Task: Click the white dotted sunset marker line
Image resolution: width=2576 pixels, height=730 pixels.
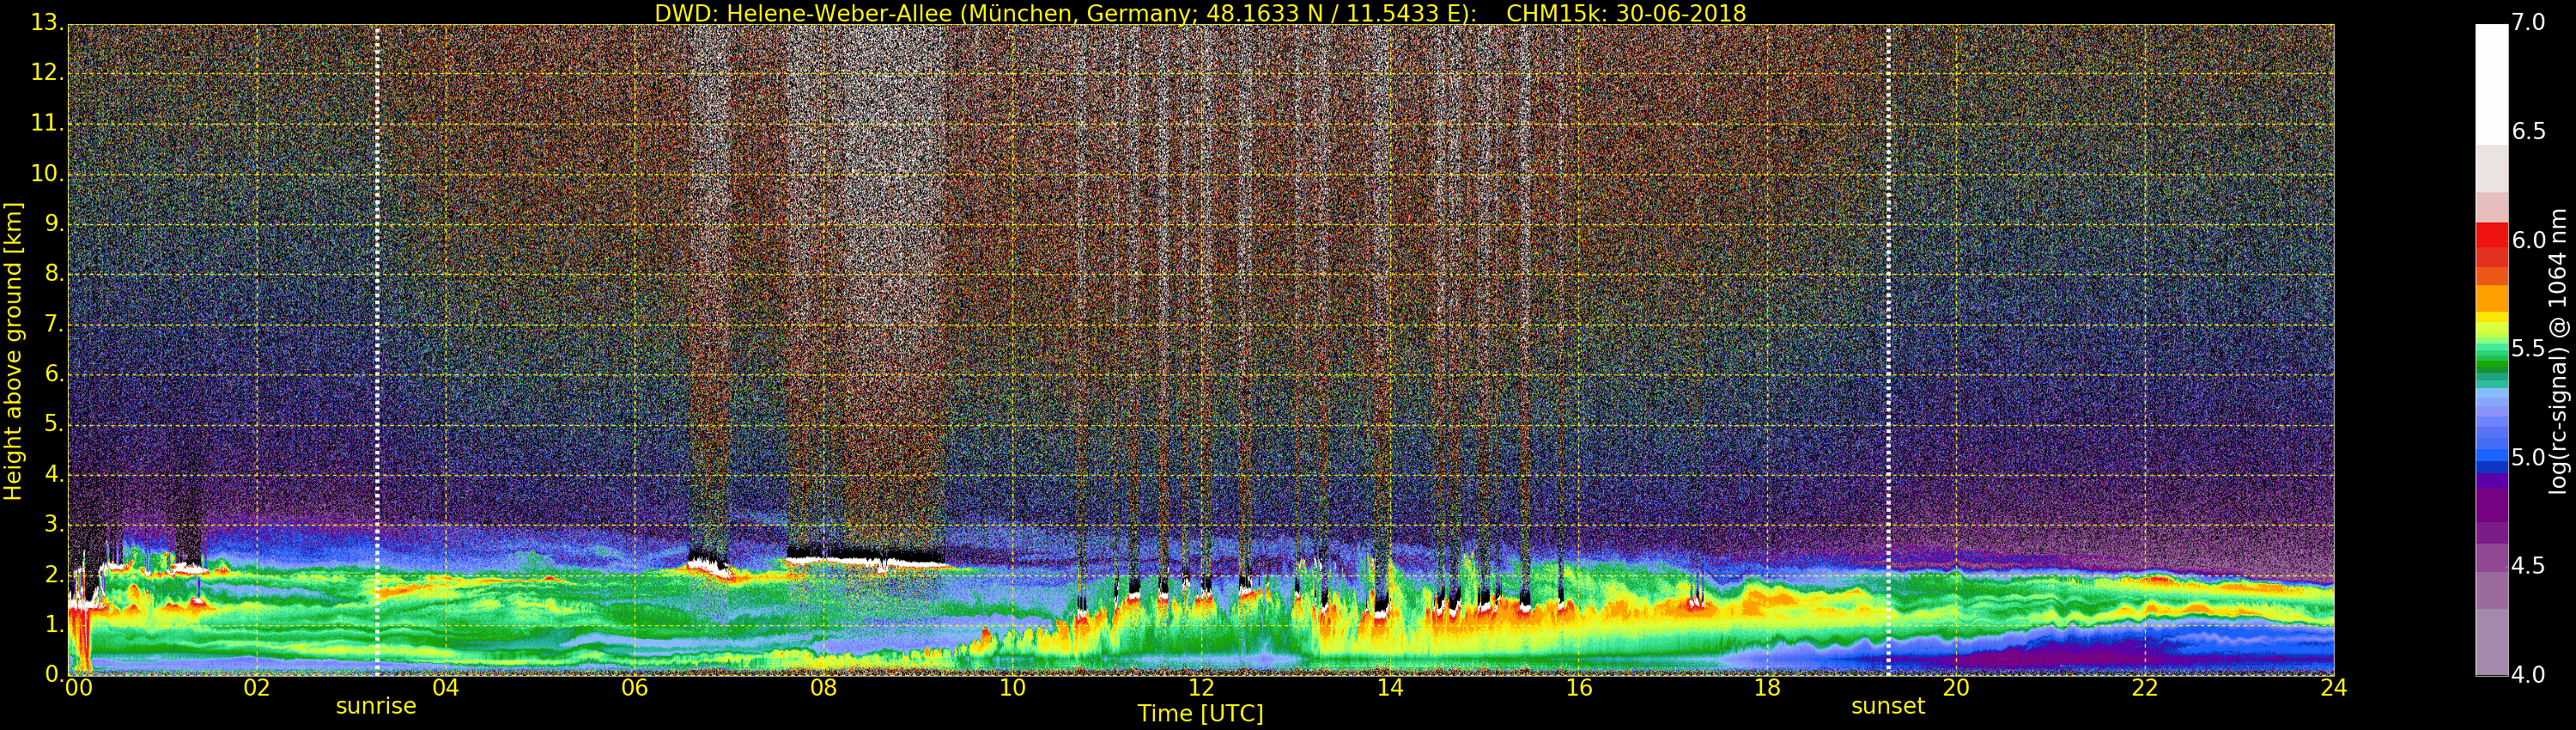Action: tap(1888, 350)
